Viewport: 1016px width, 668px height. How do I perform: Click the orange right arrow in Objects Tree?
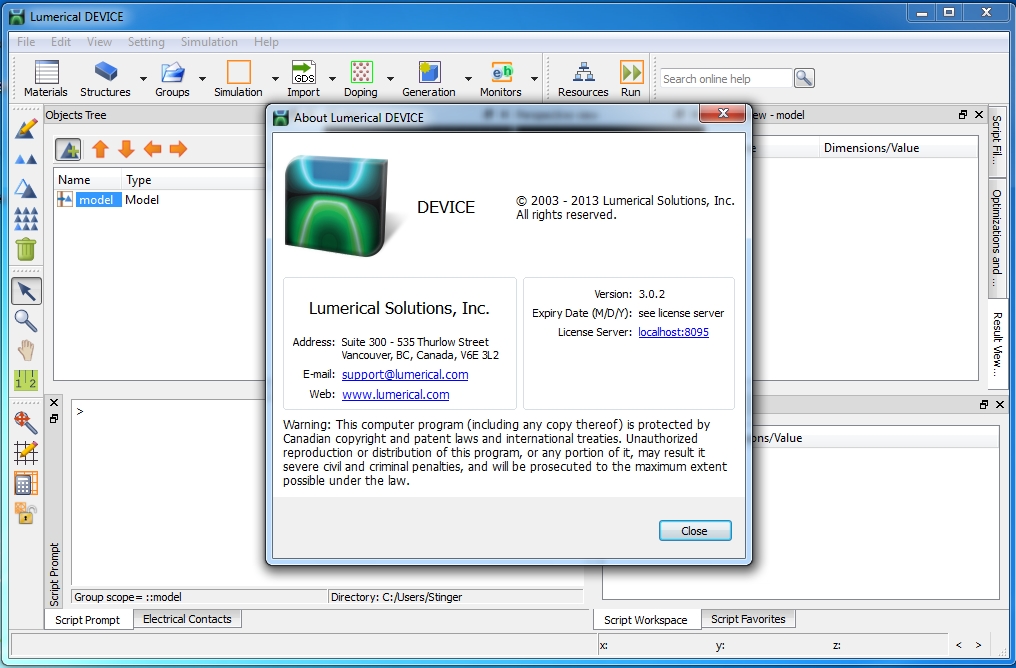(x=178, y=149)
